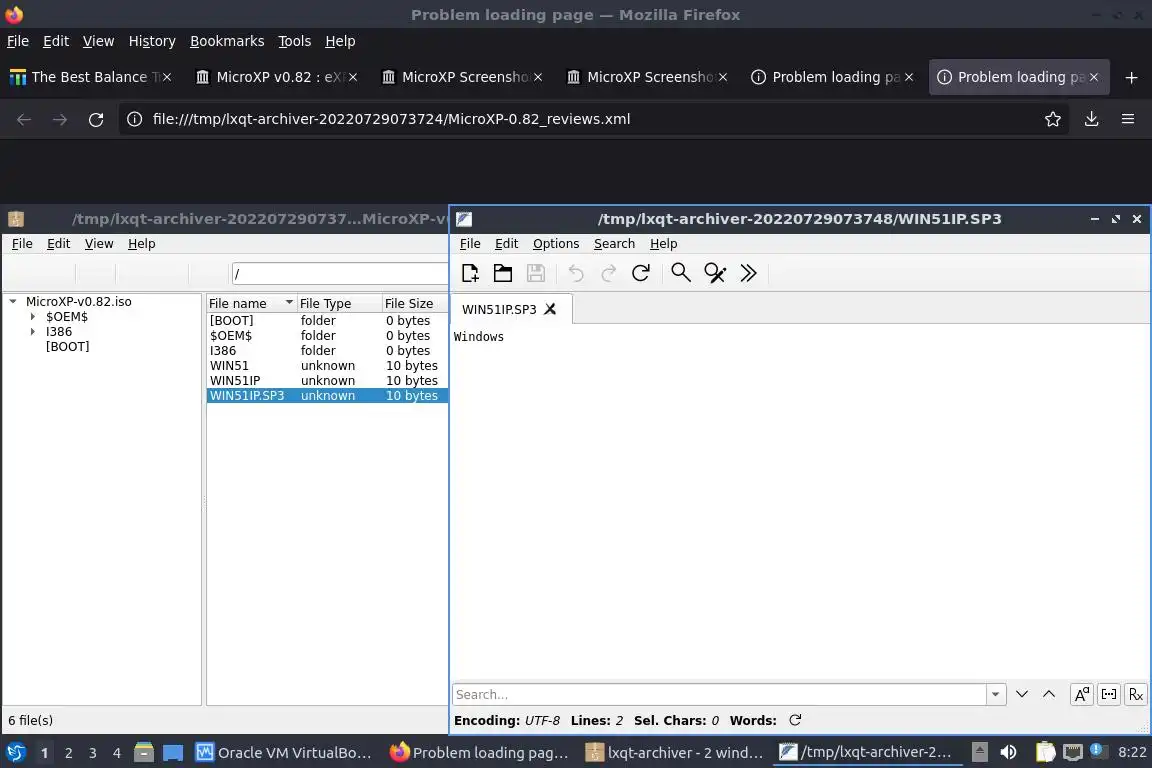1152x768 pixels.
Task: Open the archiver File menu
Action: tap(22, 244)
